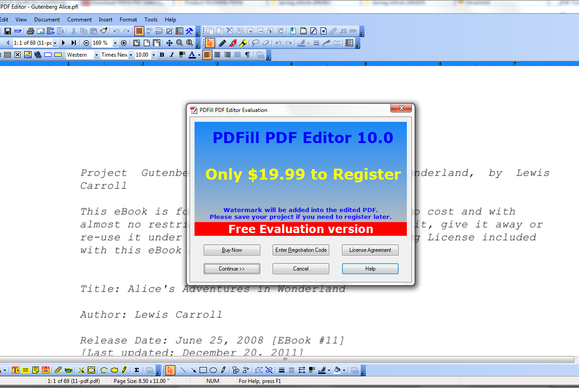Toggle bottom toolbar select pointer tool
This screenshot has width=579, height=388.
[x=170, y=370]
